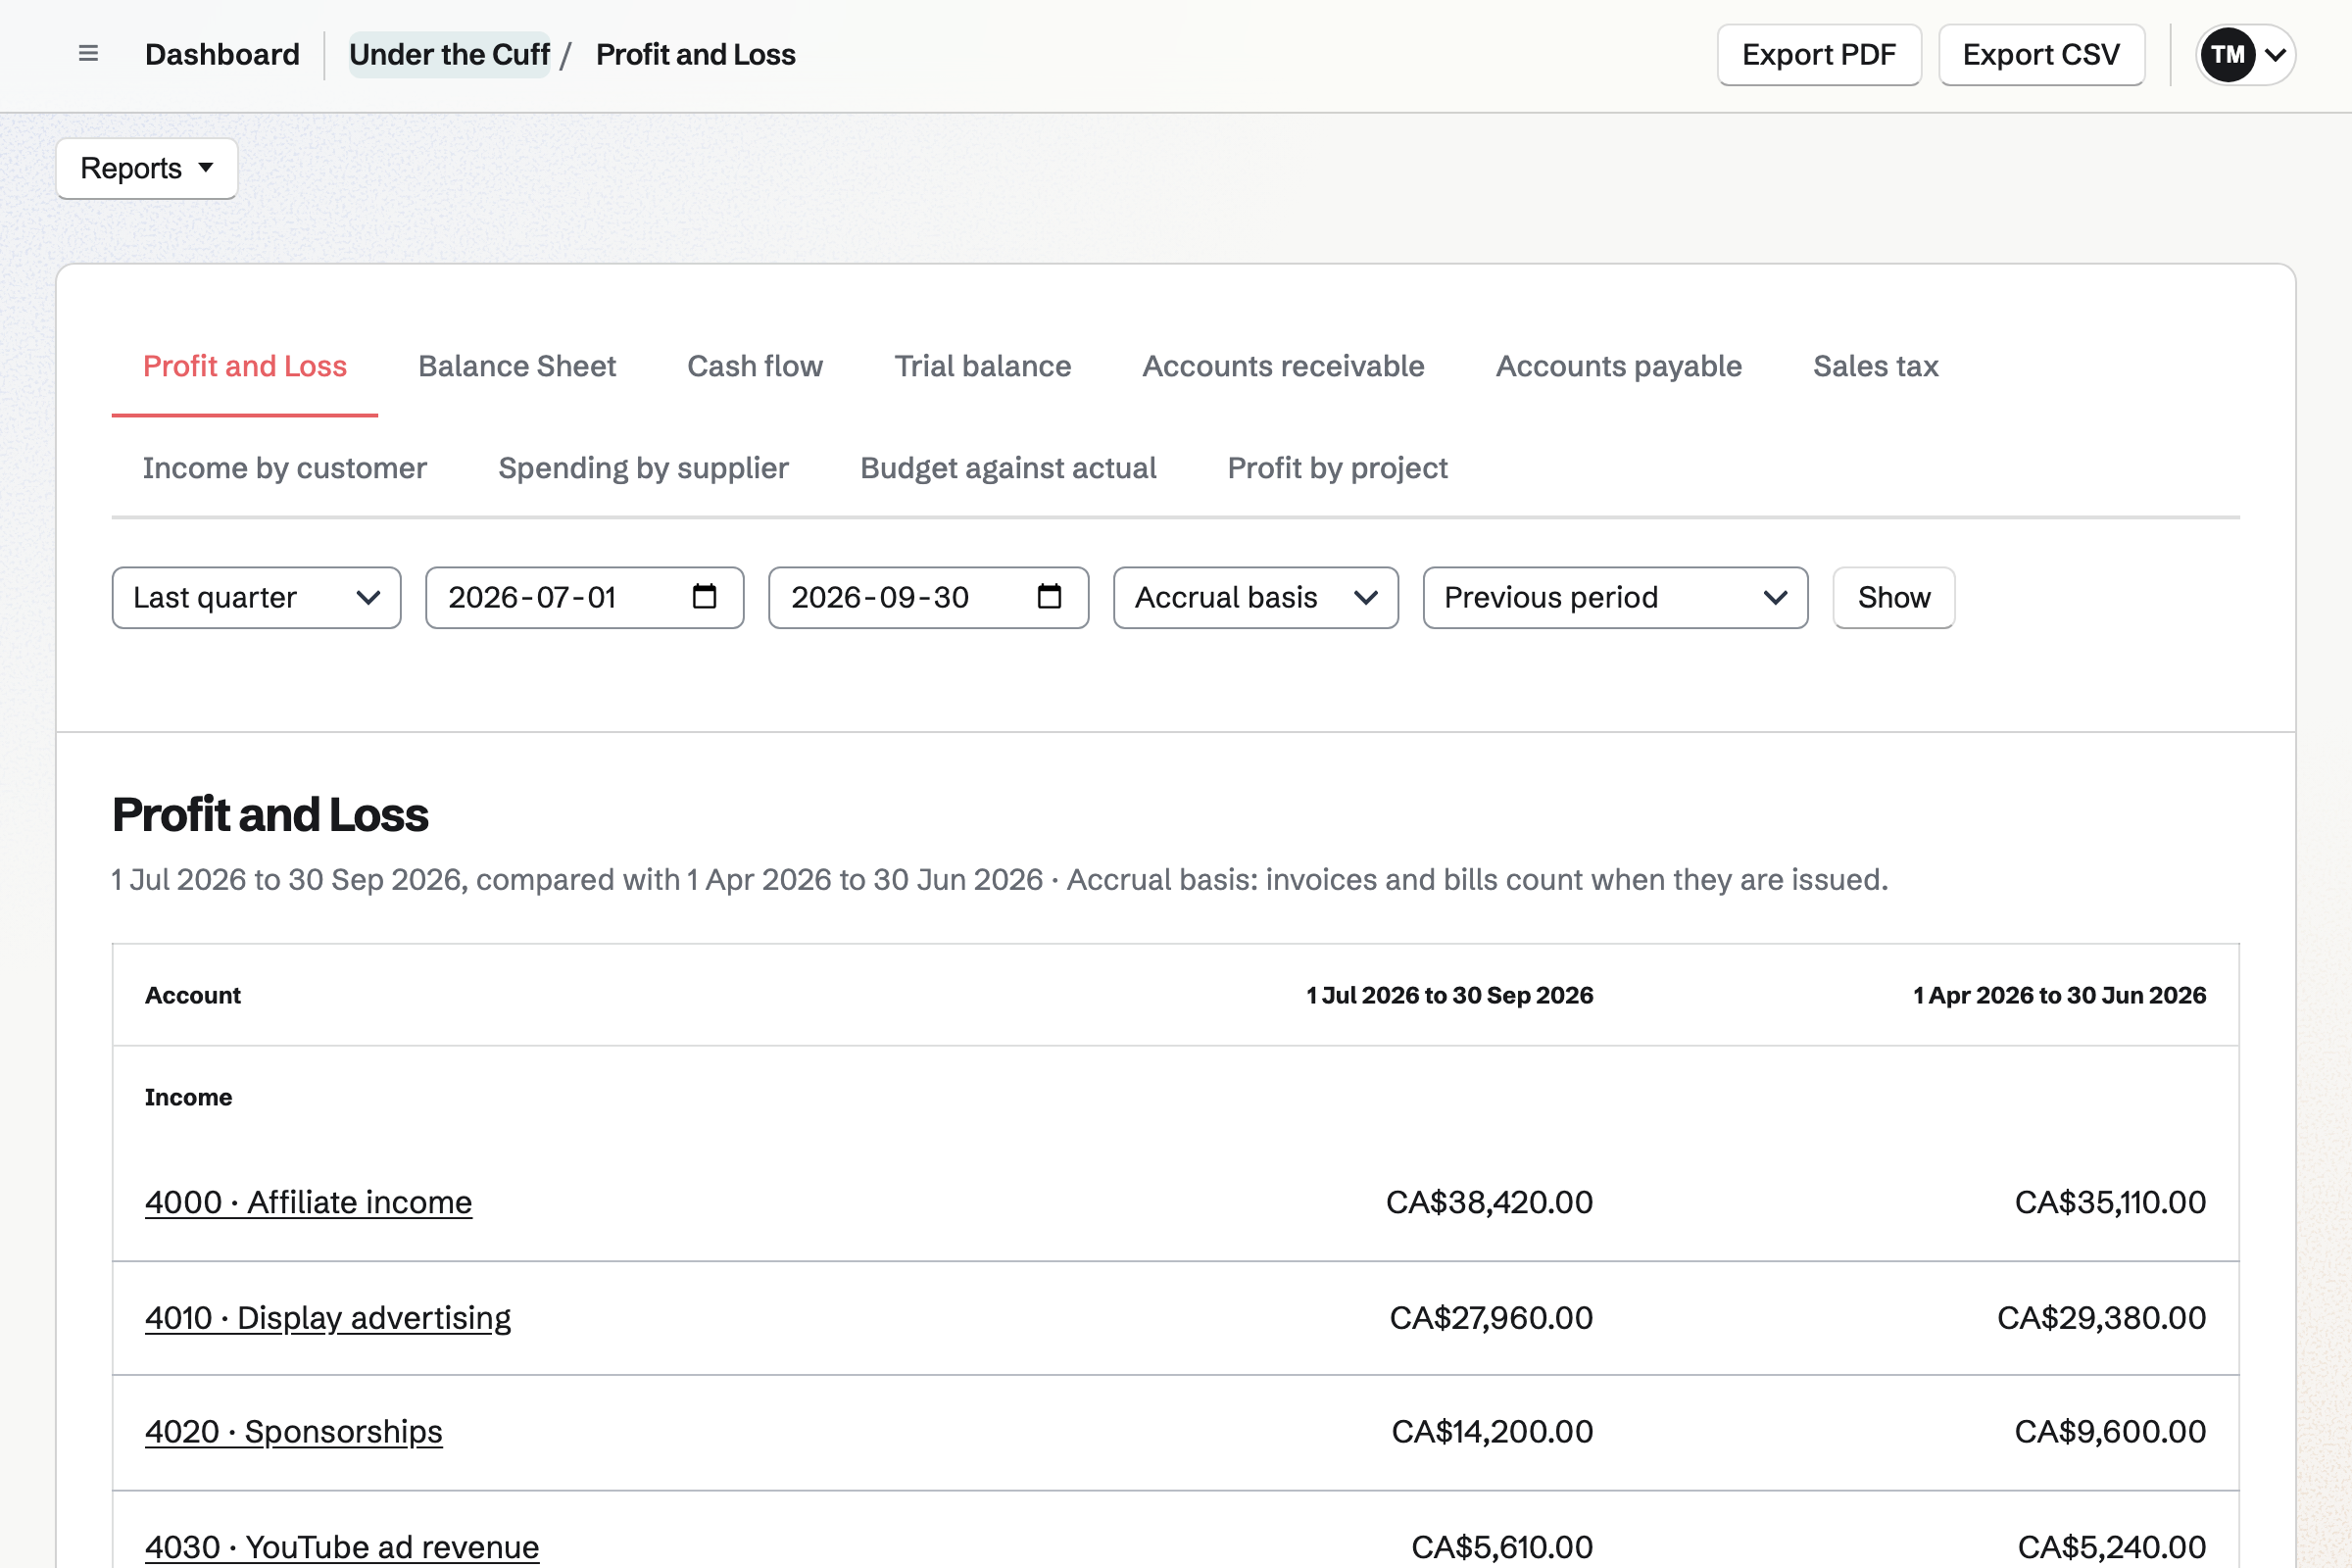The height and width of the screenshot is (1568, 2352).
Task: Select the Budget against actual tab
Action: [x=1008, y=468]
